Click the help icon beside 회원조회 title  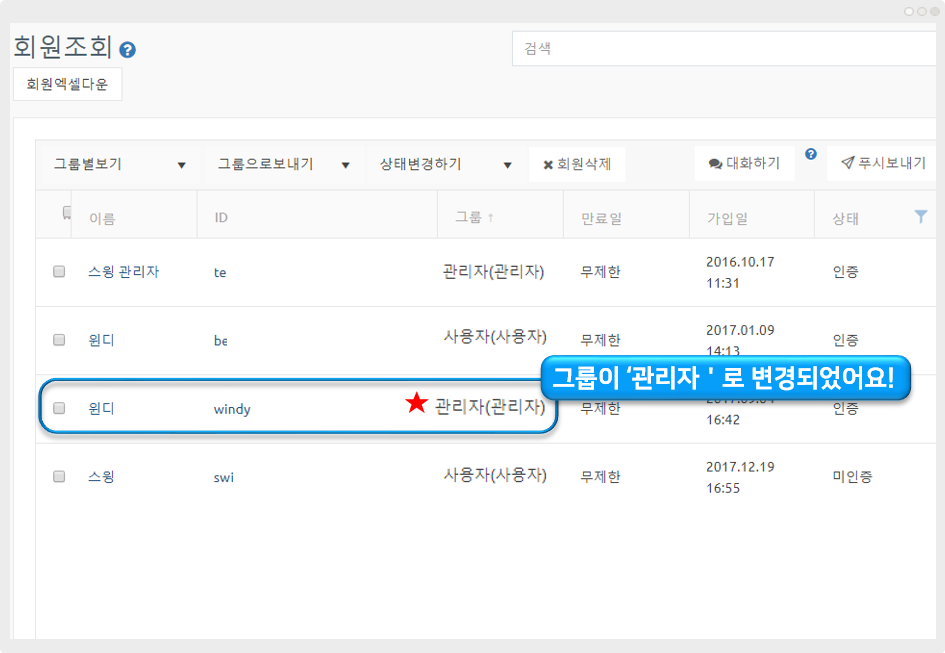tap(127, 49)
